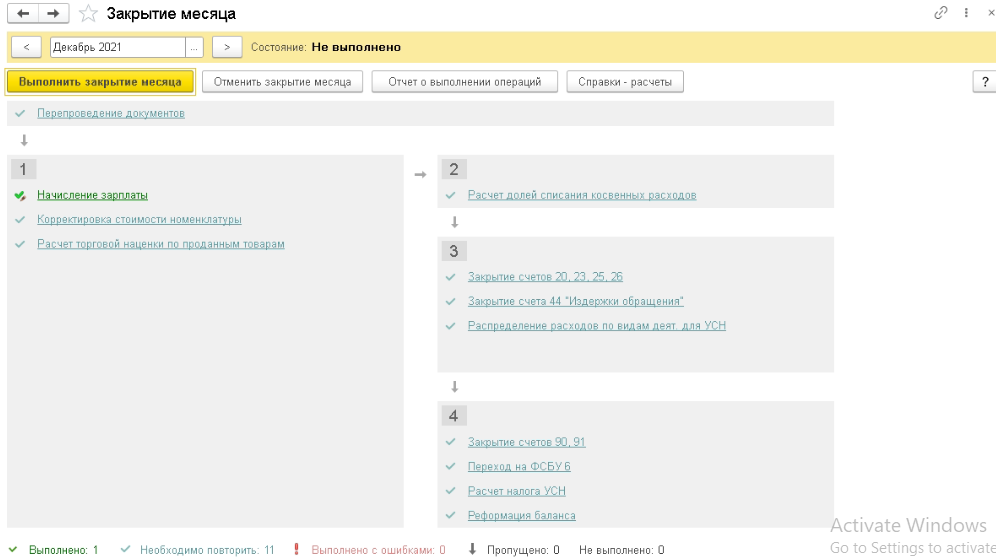Screen dimensions: 996x559
Task: Open help with the question mark button
Action: click(984, 82)
